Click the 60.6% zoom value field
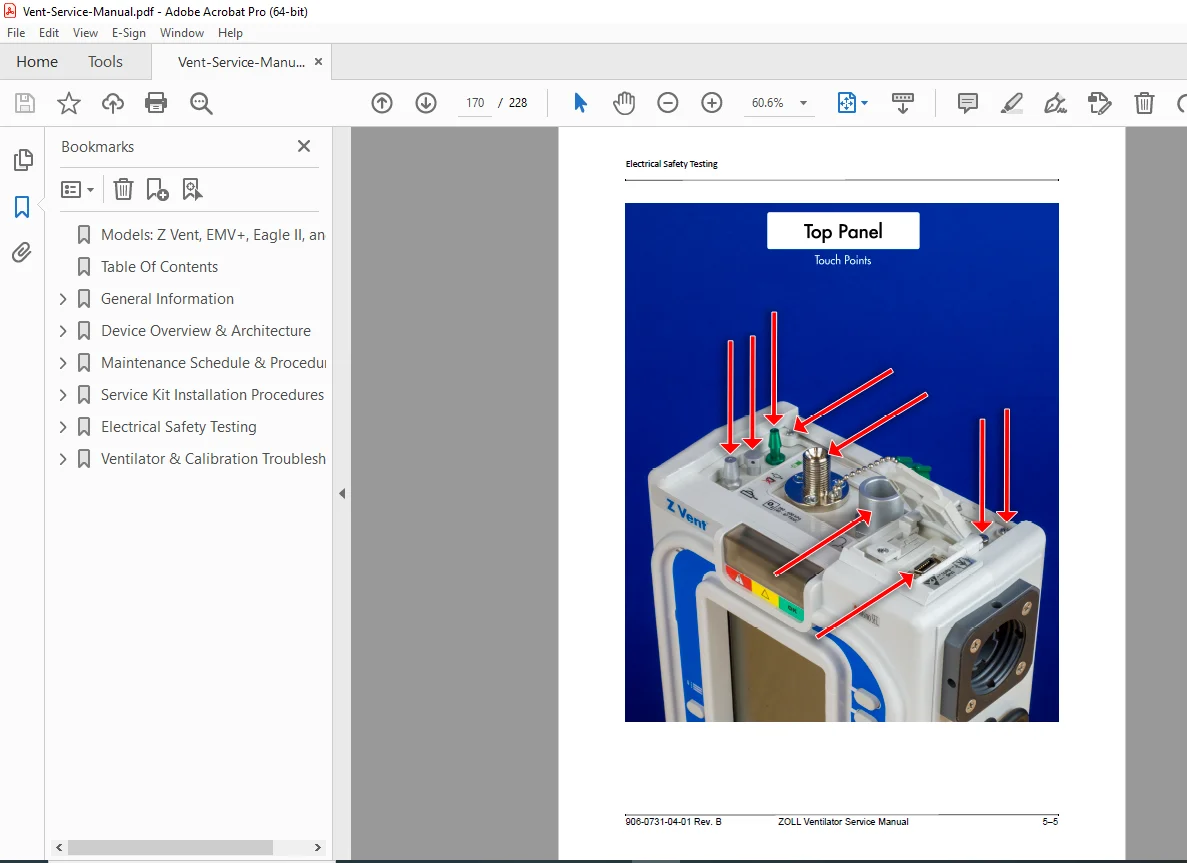The image size is (1187, 863). coord(768,103)
